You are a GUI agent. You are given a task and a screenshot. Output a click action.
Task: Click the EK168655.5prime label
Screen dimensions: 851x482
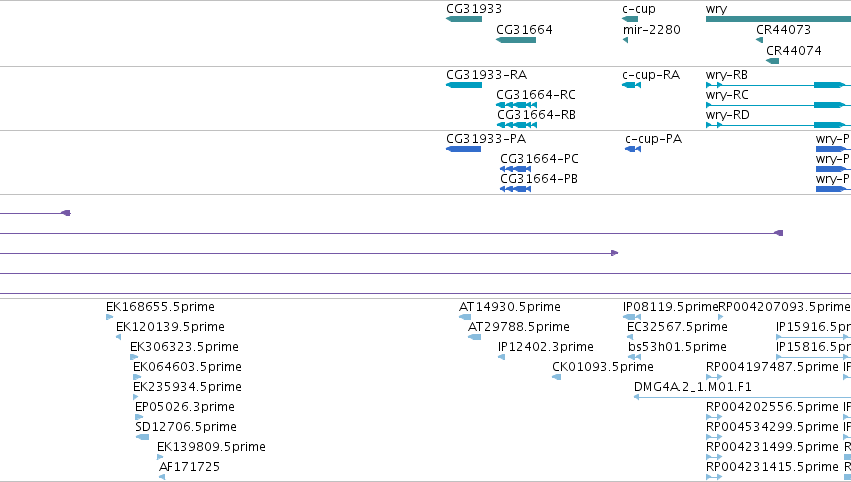(x=160, y=307)
